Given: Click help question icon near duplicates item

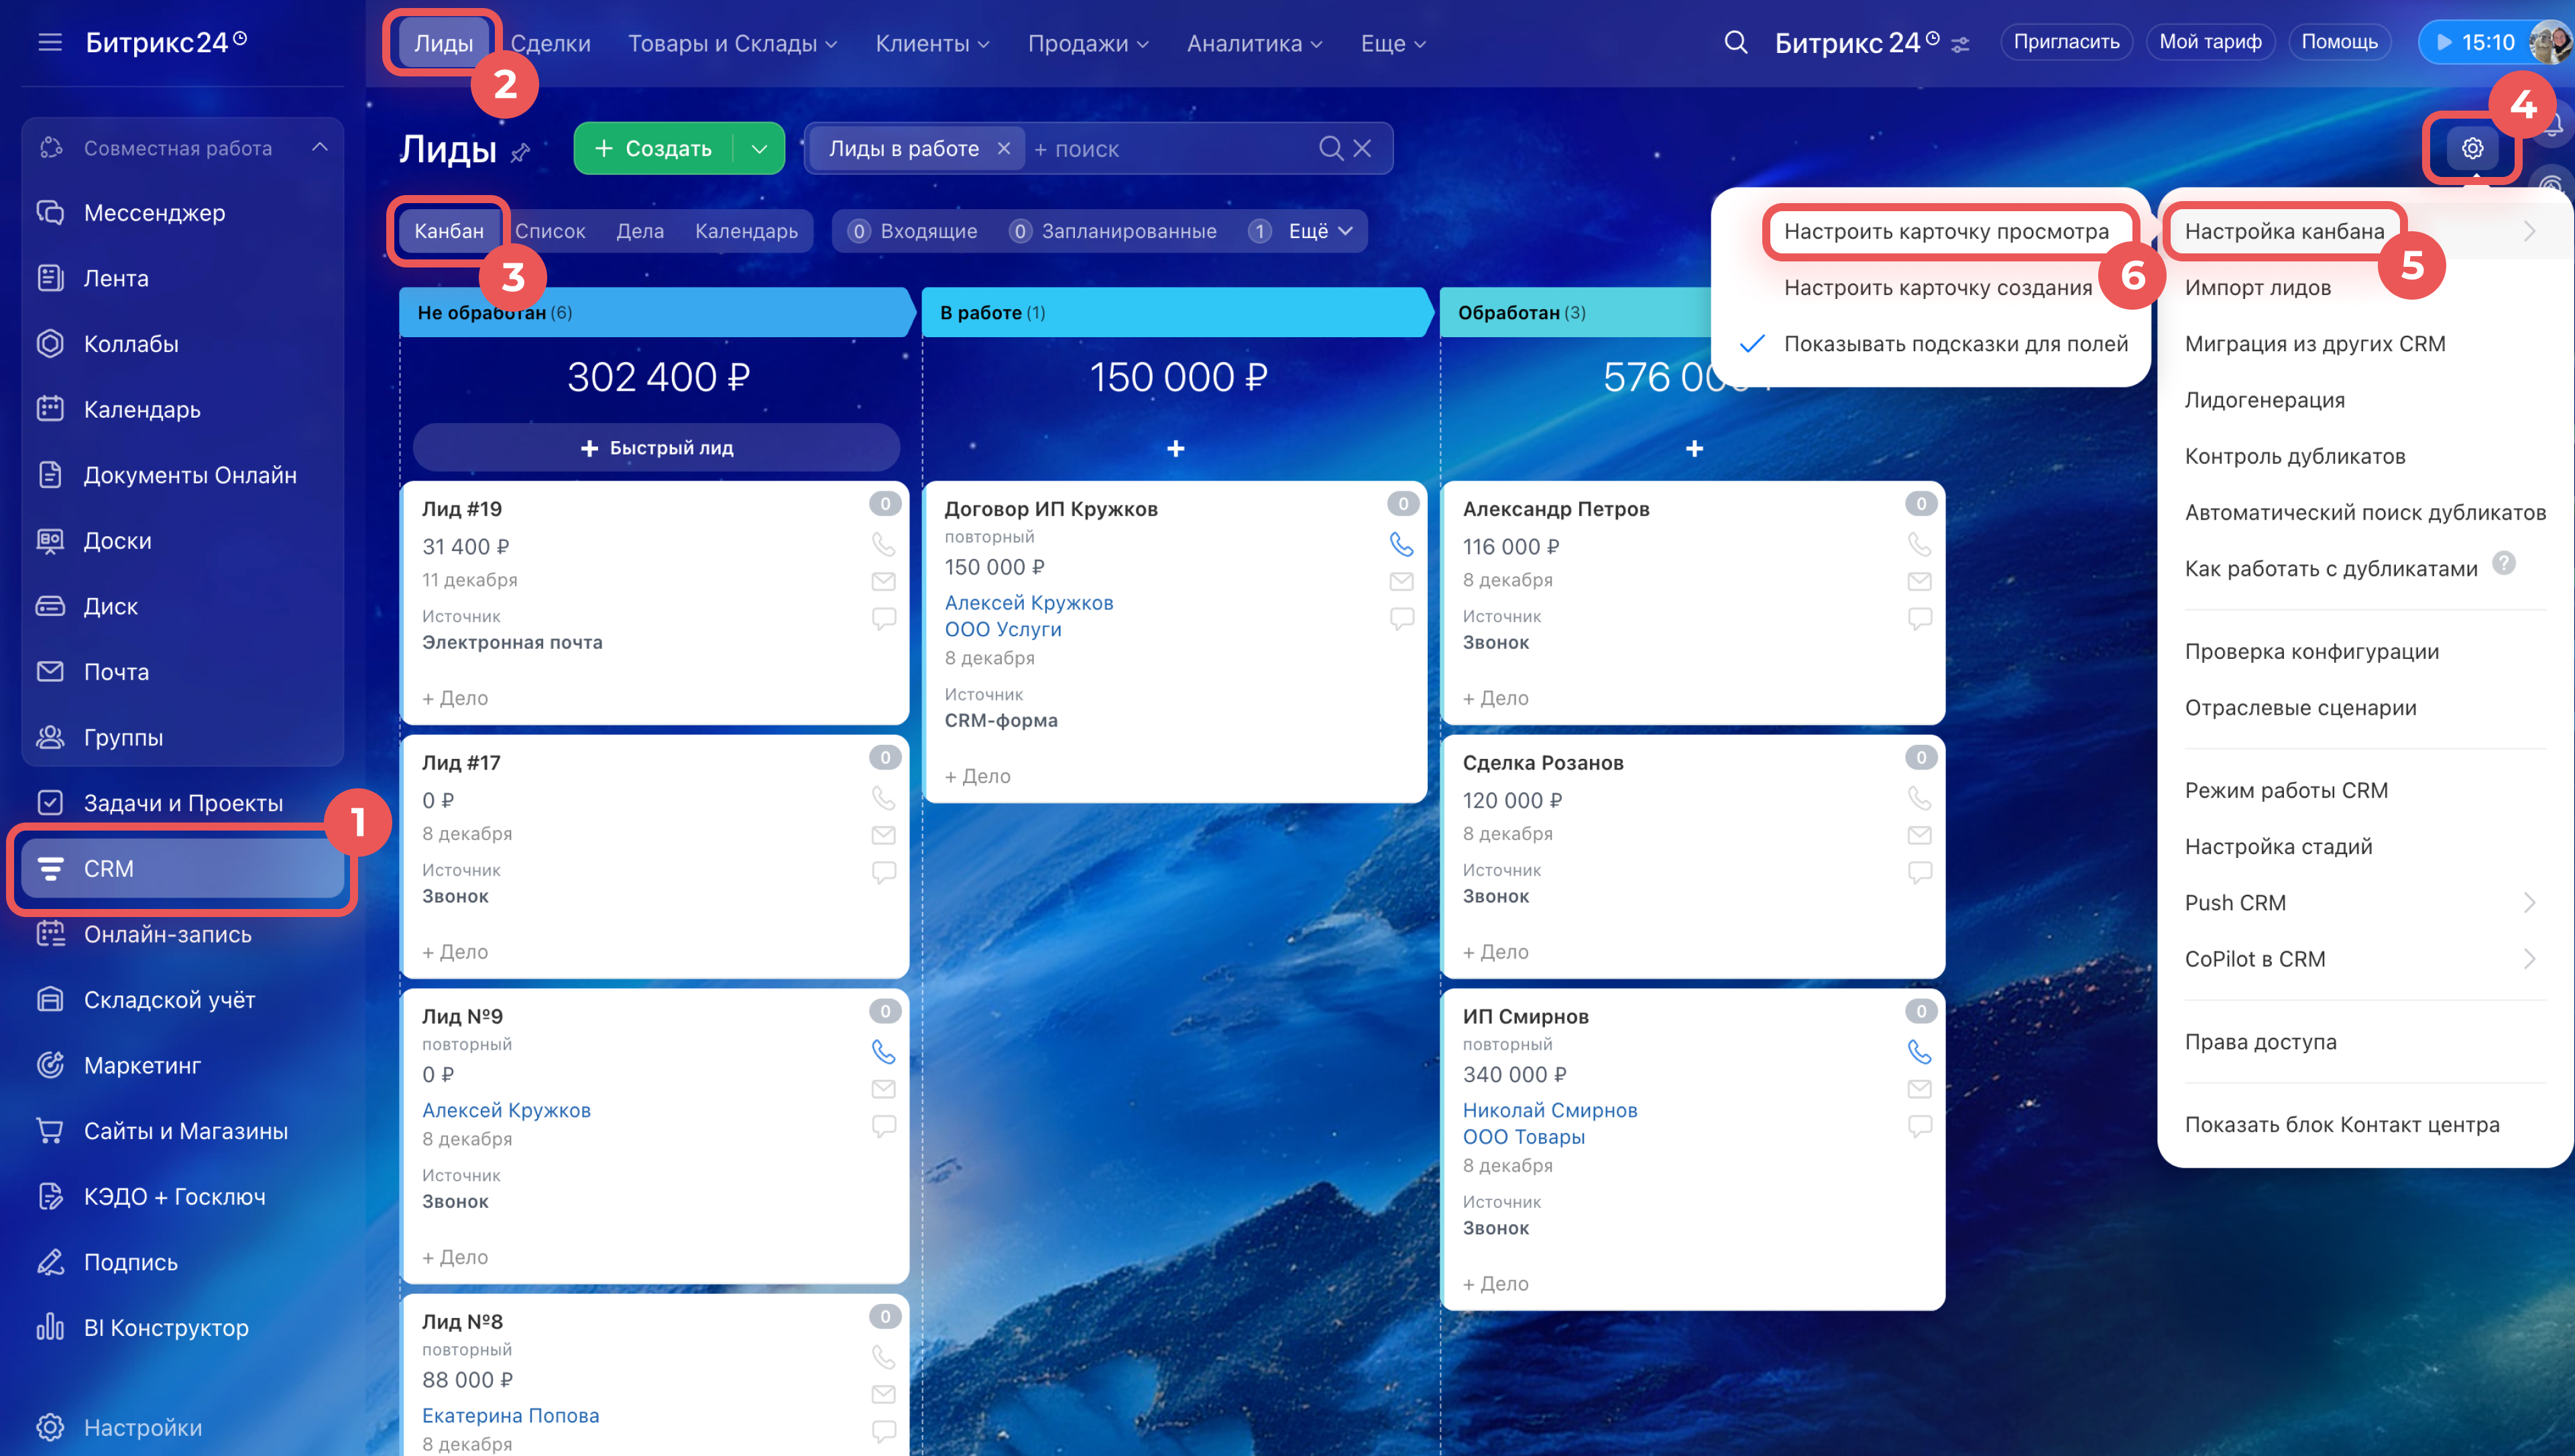Looking at the screenshot, I should click(x=2503, y=564).
